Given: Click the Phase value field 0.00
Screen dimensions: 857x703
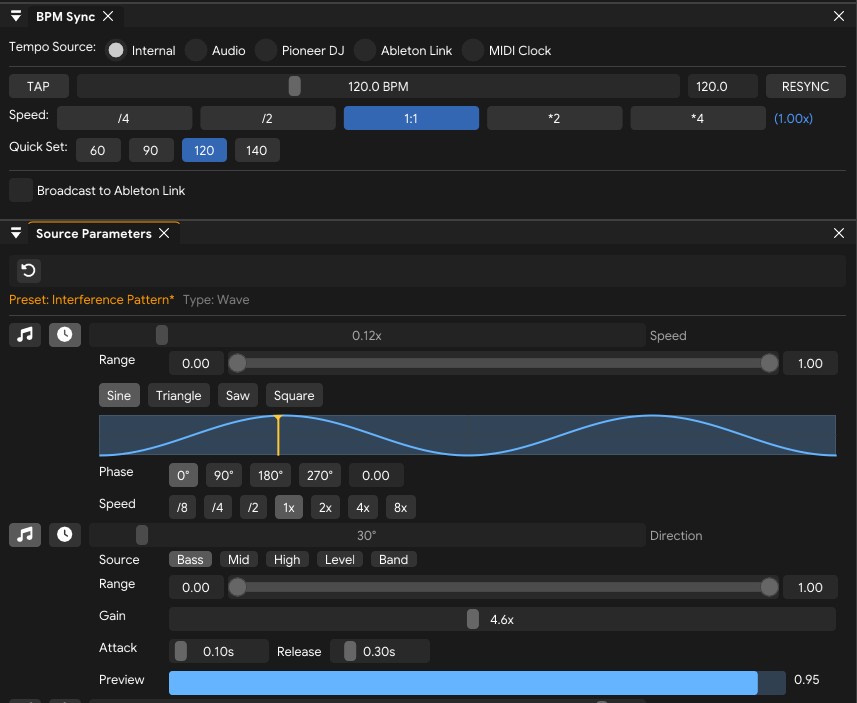Looking at the screenshot, I should click(376, 475).
